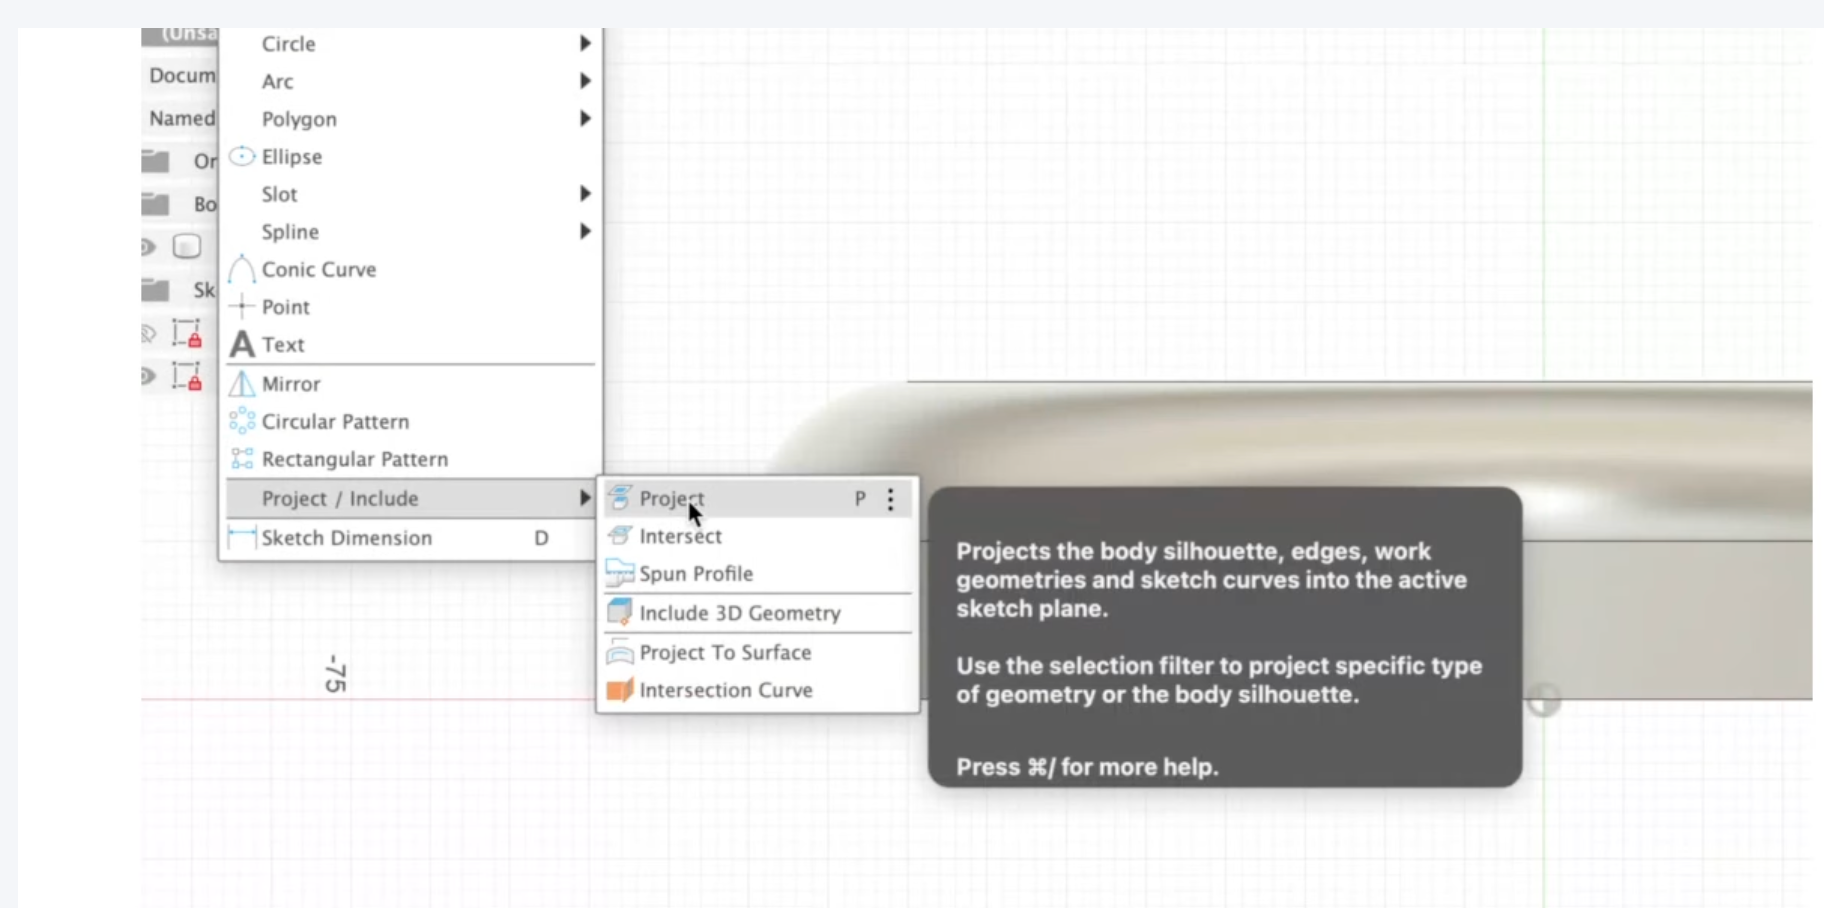The image size is (1824, 908).
Task: Click the Origin folder icon in browser
Action: click(x=155, y=161)
